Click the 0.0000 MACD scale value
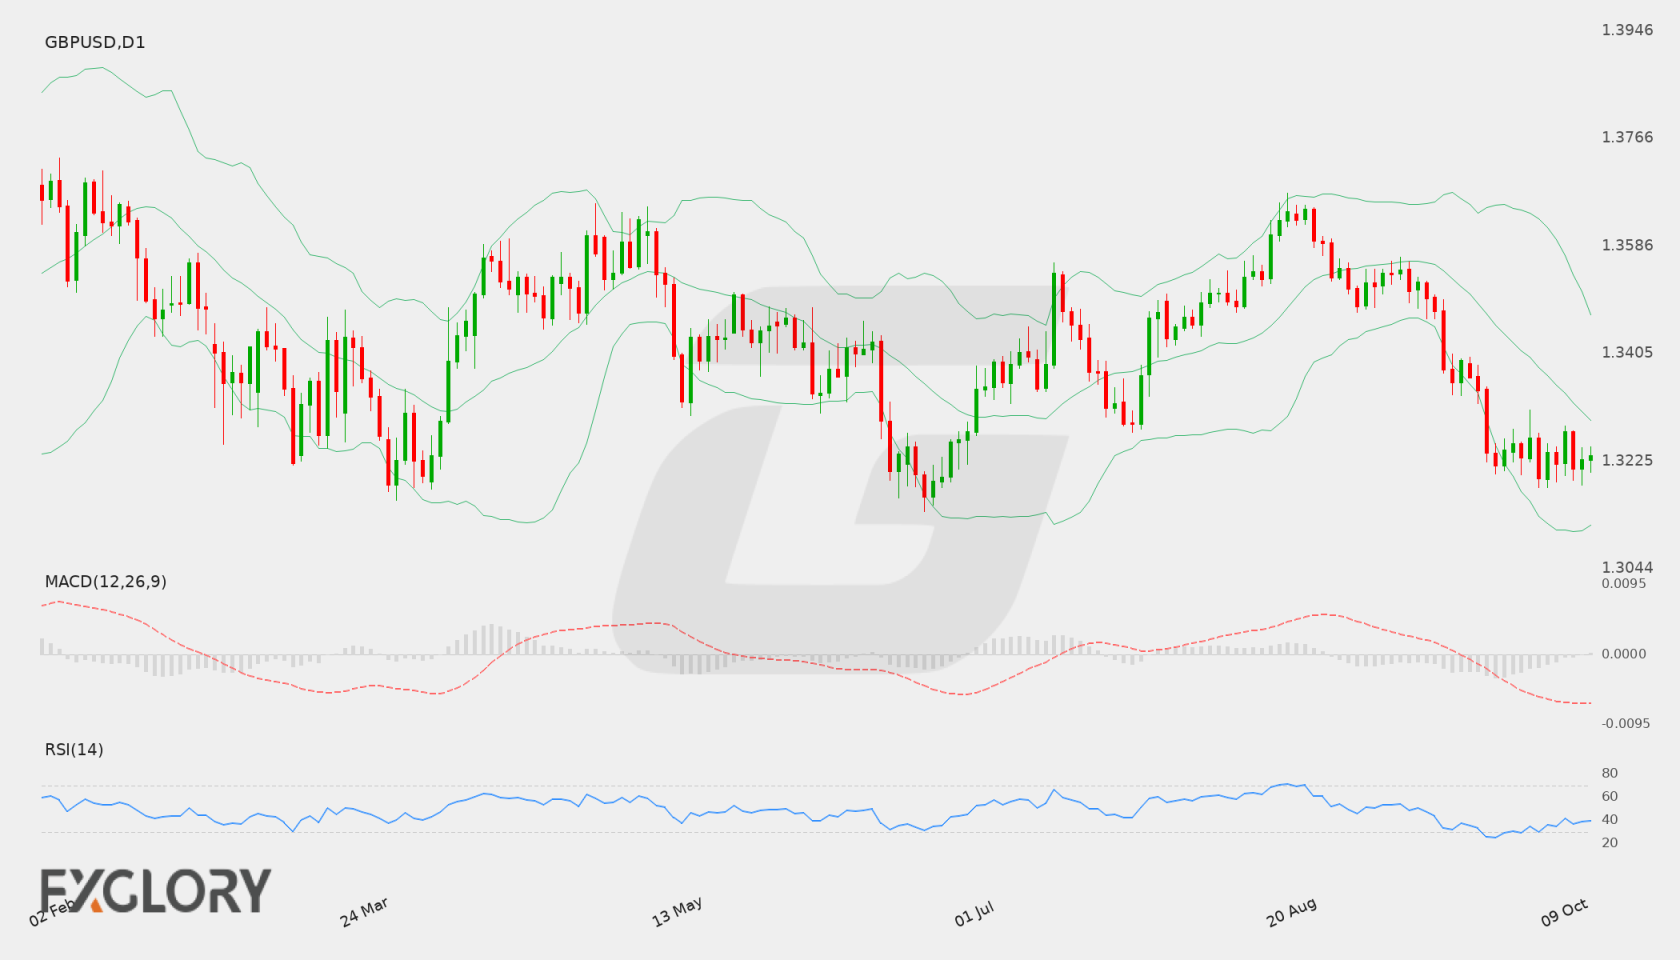Screen dimensions: 1680x960 [x=1624, y=653]
